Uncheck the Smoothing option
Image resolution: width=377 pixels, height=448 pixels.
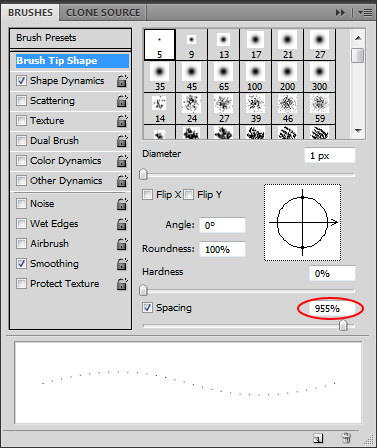[x=21, y=264]
